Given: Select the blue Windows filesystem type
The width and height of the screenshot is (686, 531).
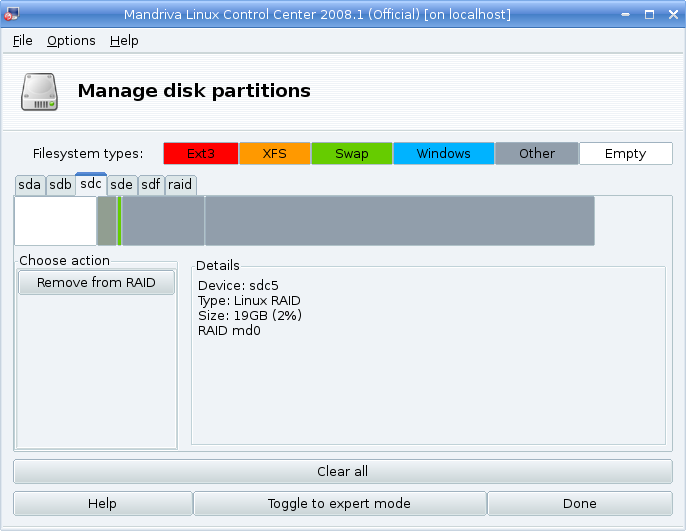Looking at the screenshot, I should [444, 154].
